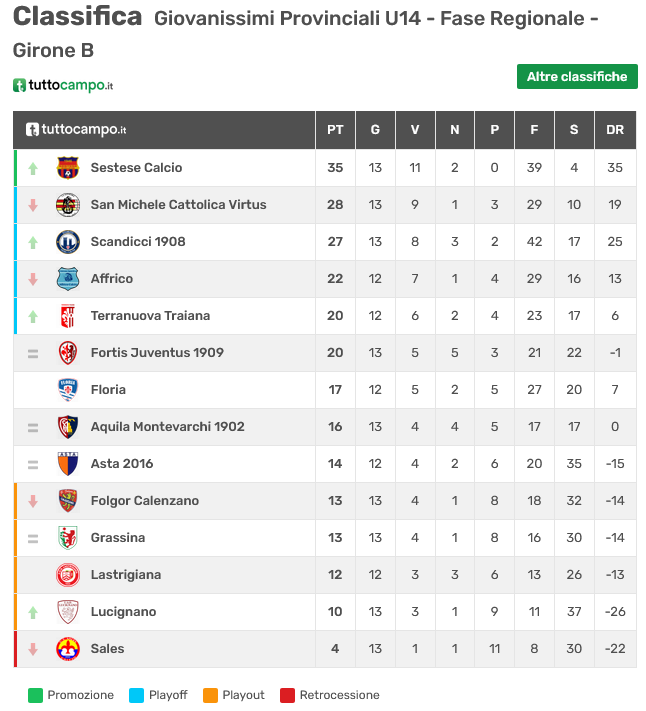Click the Affrico team badge
Viewport: 646px width, 711px height.
click(68, 279)
